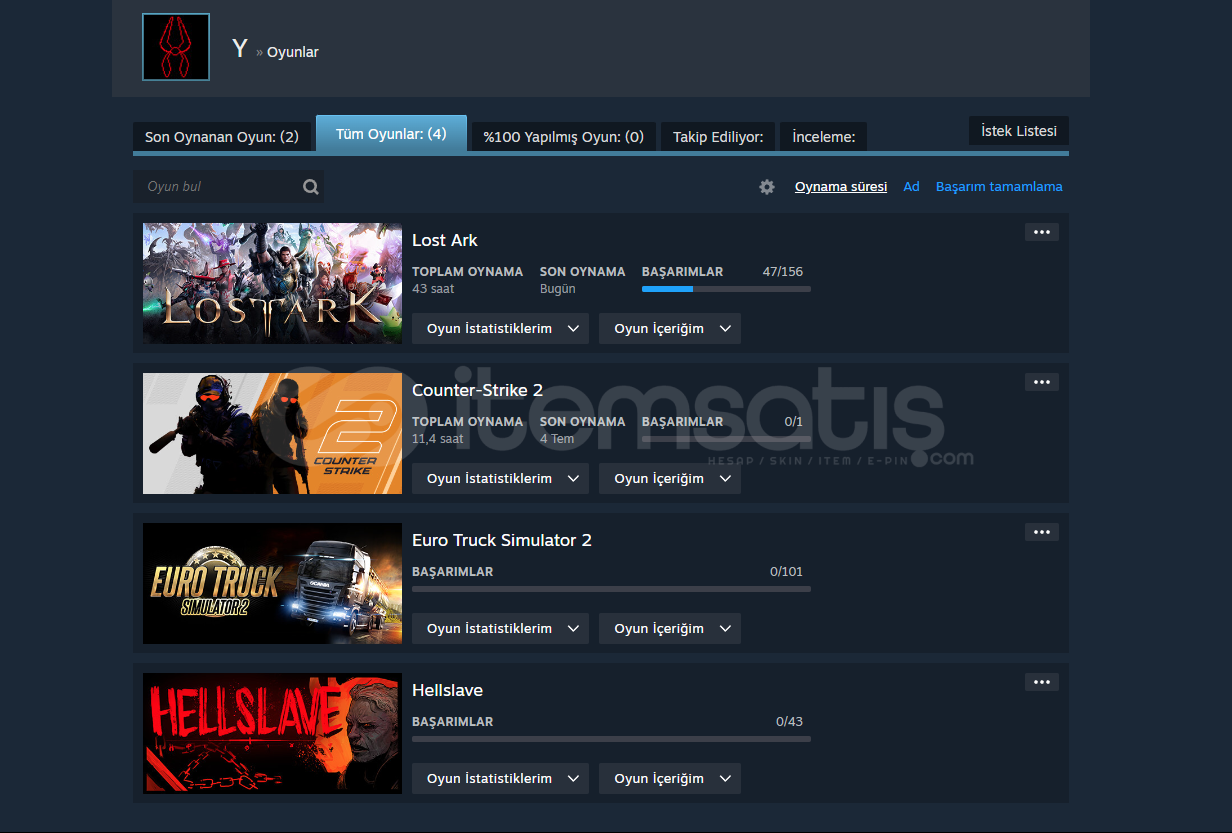Open Hellslave three-dots options menu

tap(1042, 682)
